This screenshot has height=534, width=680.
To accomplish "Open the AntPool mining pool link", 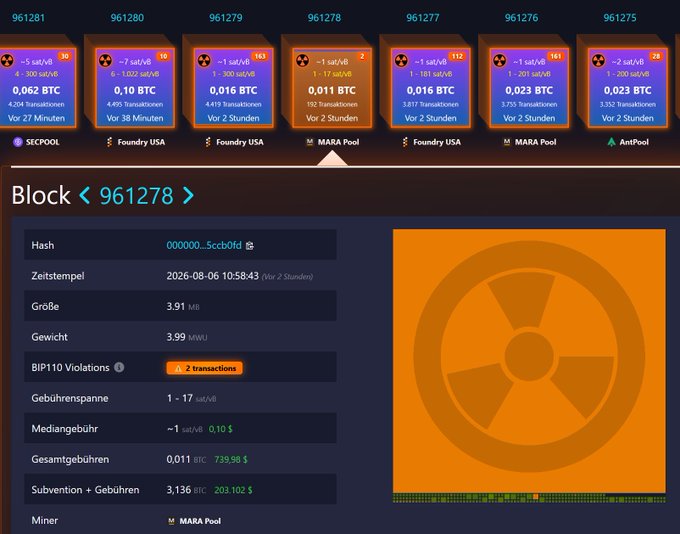I will point(628,142).
